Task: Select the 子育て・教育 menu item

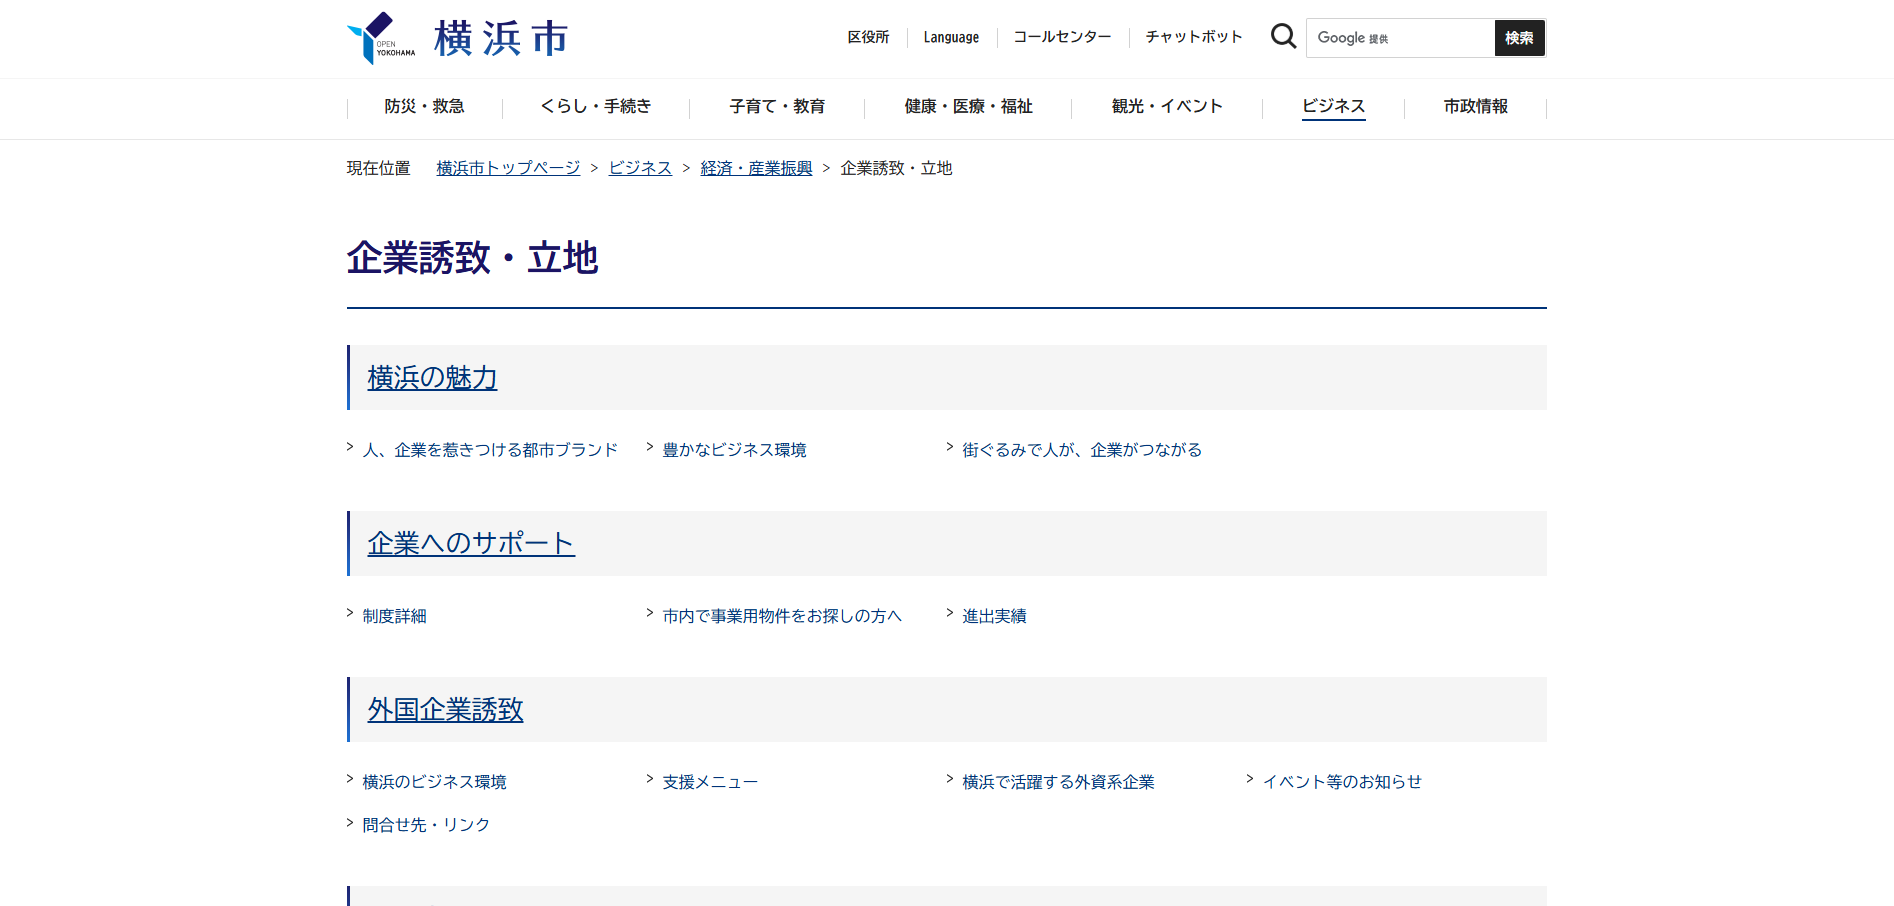Action: pos(777,106)
